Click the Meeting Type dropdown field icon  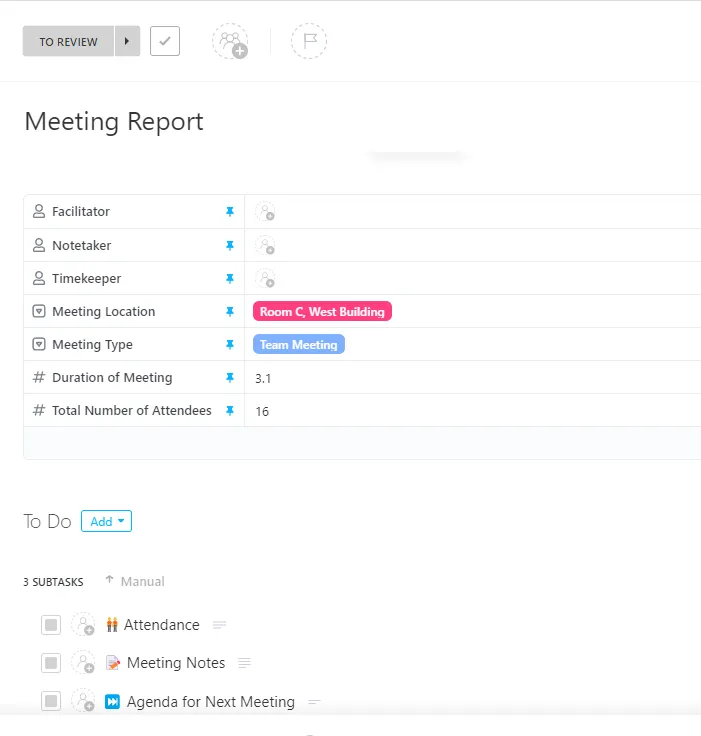[39, 344]
